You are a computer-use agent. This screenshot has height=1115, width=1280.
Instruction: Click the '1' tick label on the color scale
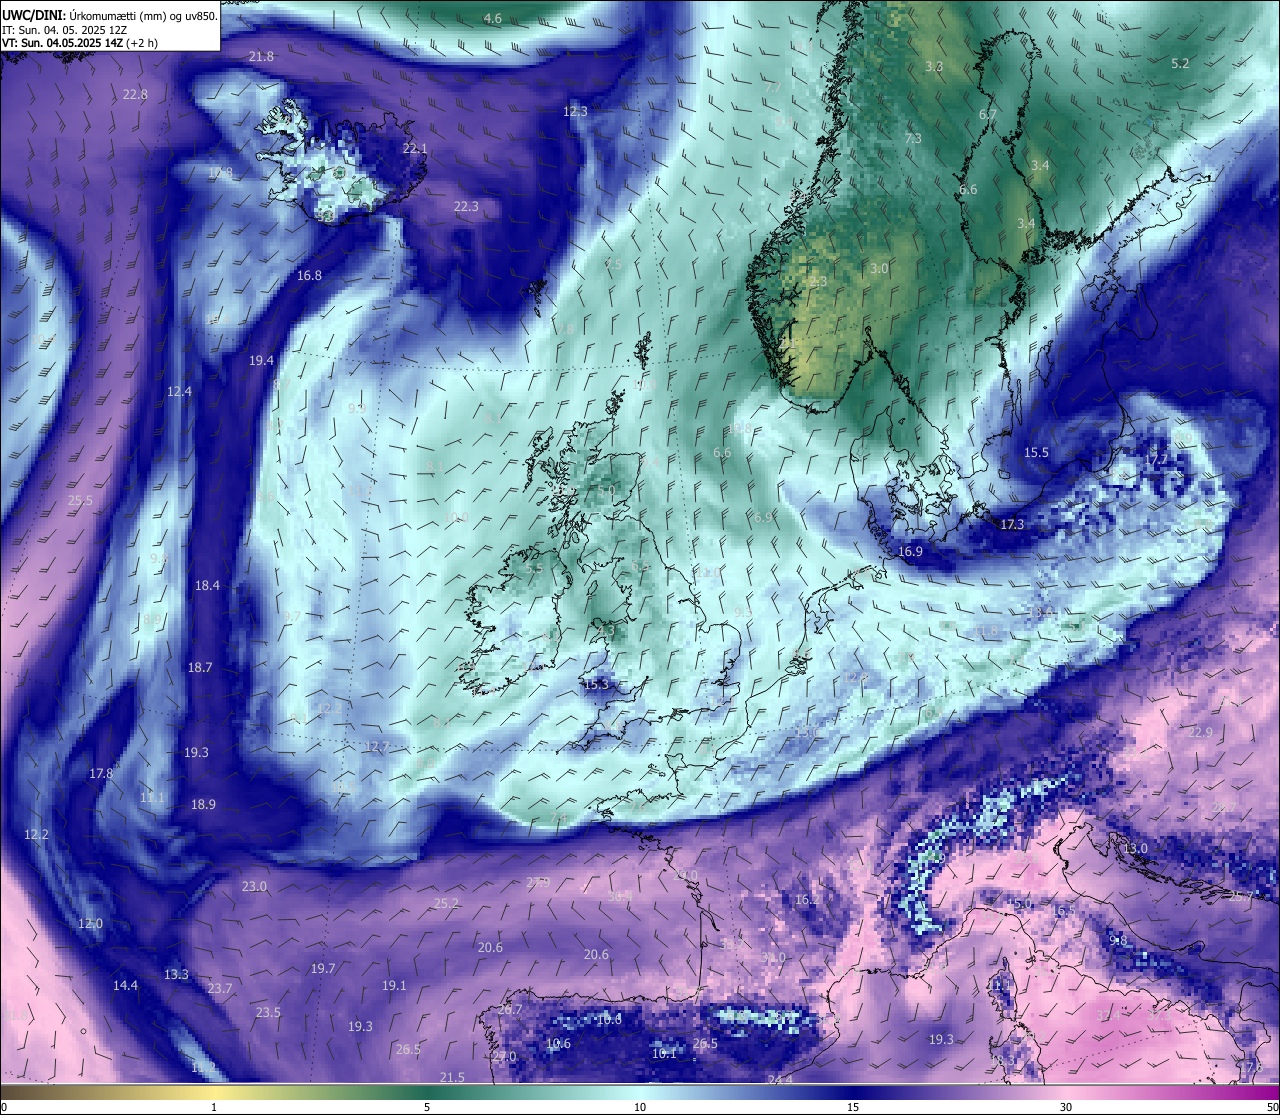(214, 1107)
